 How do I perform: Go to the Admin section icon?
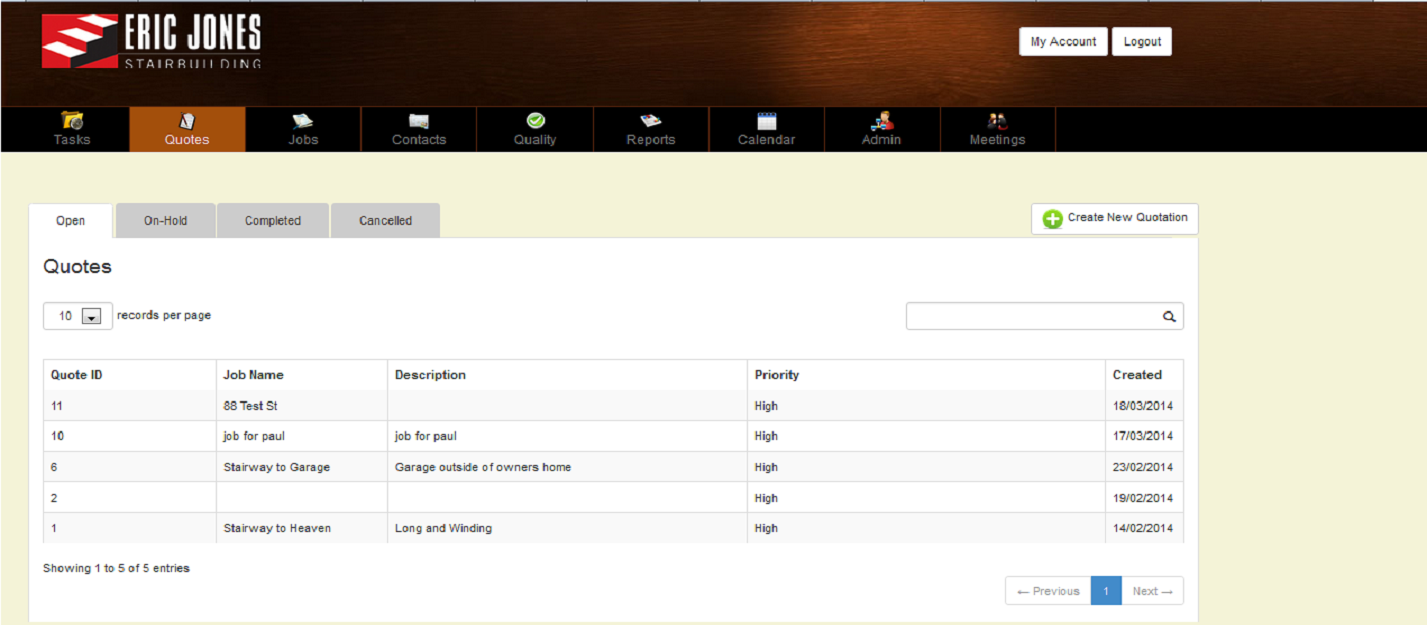(881, 120)
